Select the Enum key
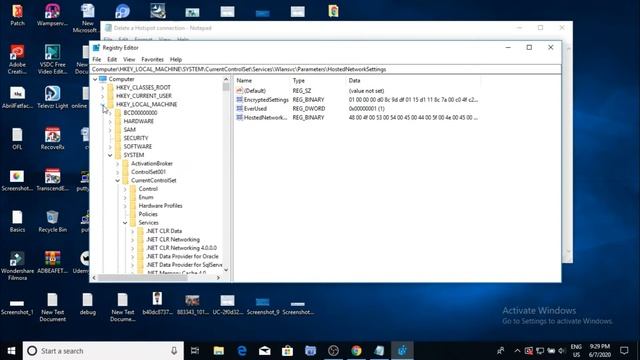This screenshot has width=640, height=360. pos(146,197)
